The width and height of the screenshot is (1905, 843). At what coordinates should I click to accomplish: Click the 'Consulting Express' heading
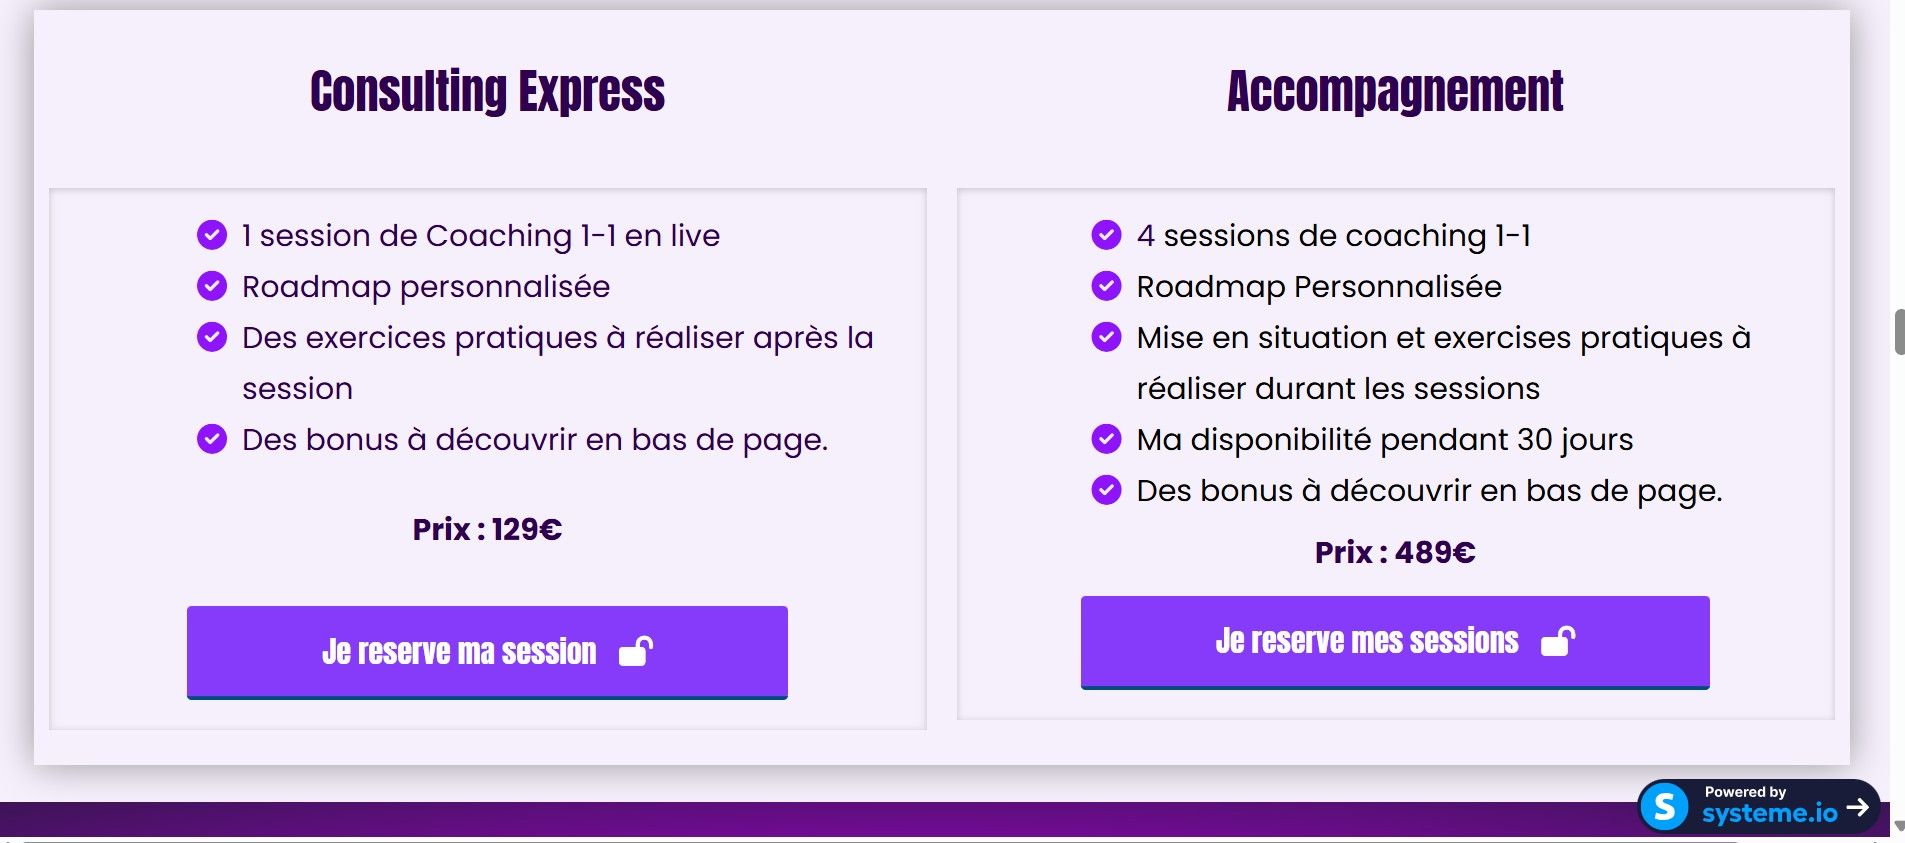(x=487, y=92)
